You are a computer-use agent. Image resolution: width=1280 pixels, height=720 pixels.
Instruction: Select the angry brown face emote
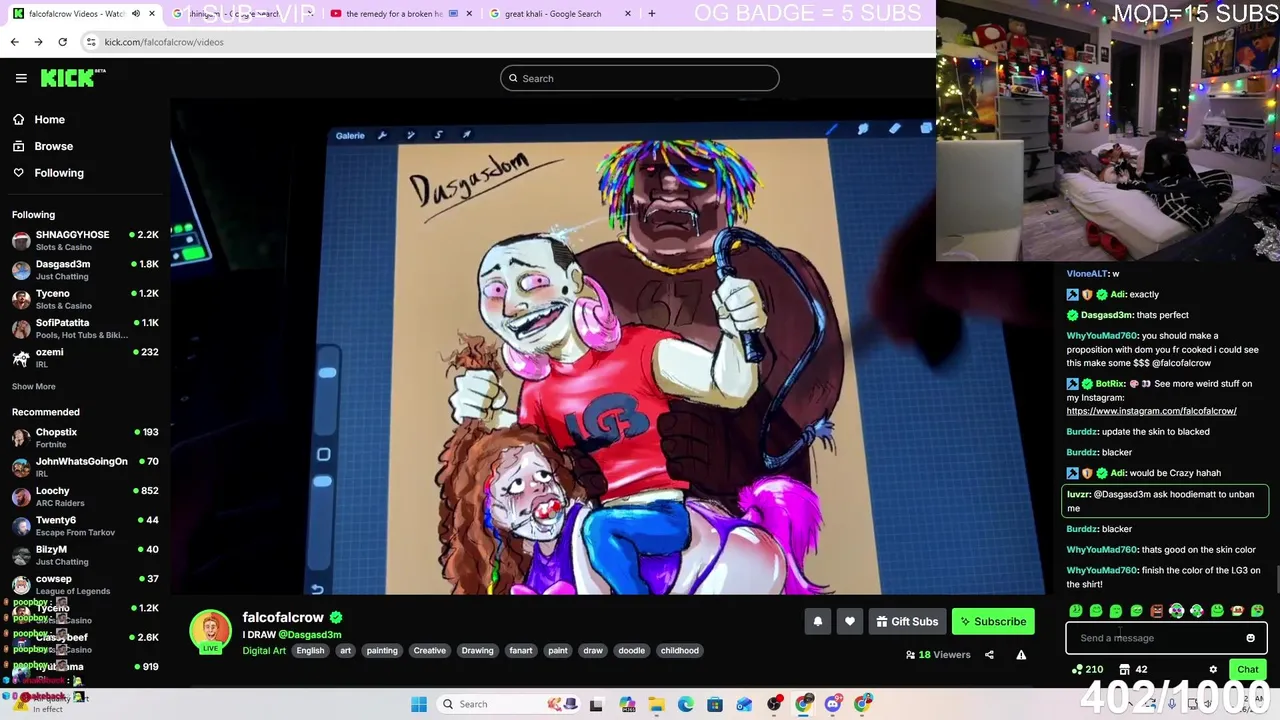[x=1157, y=611]
